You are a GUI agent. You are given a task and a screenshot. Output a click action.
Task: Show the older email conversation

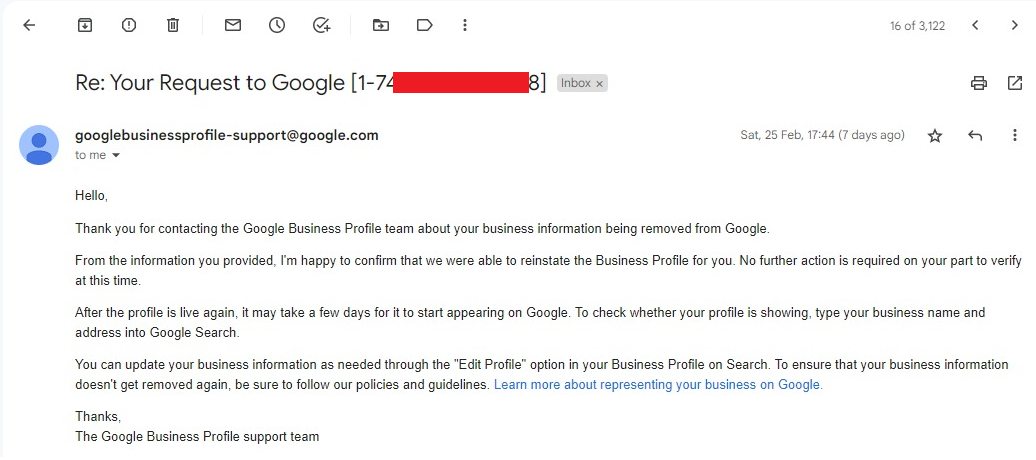1014,25
